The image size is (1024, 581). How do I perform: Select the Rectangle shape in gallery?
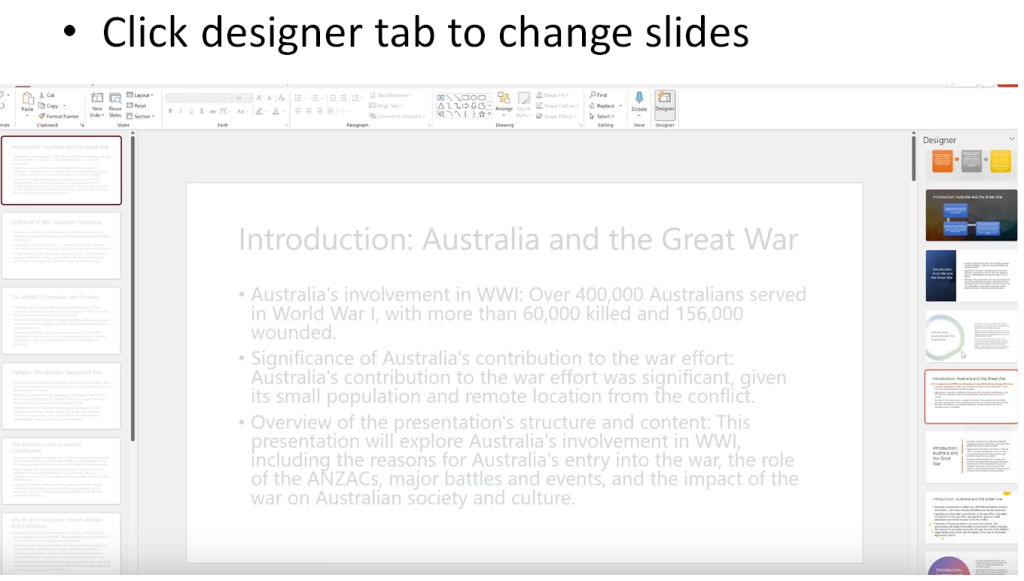[x=465, y=97]
